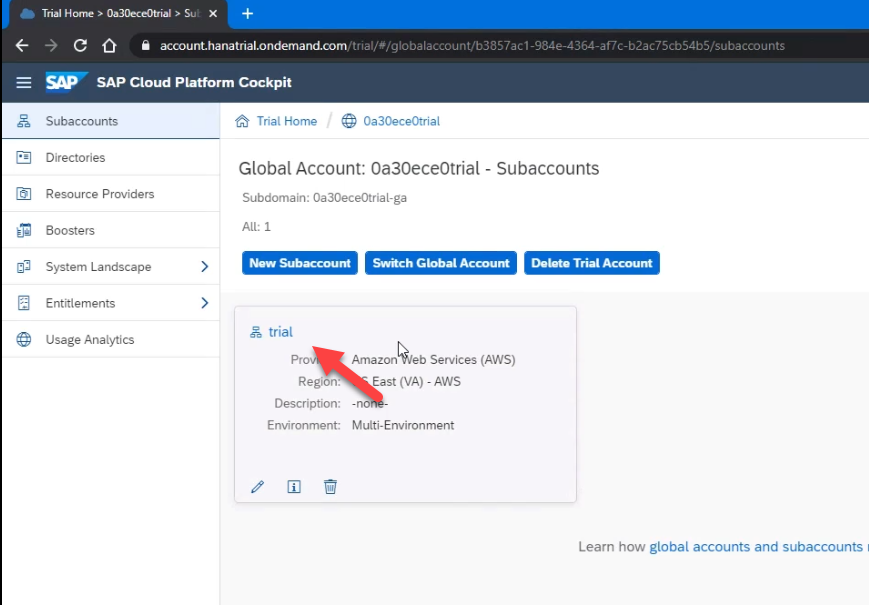Click the 0a30ece0trial breadcrumb link
This screenshot has width=869, height=605.
coord(401,121)
